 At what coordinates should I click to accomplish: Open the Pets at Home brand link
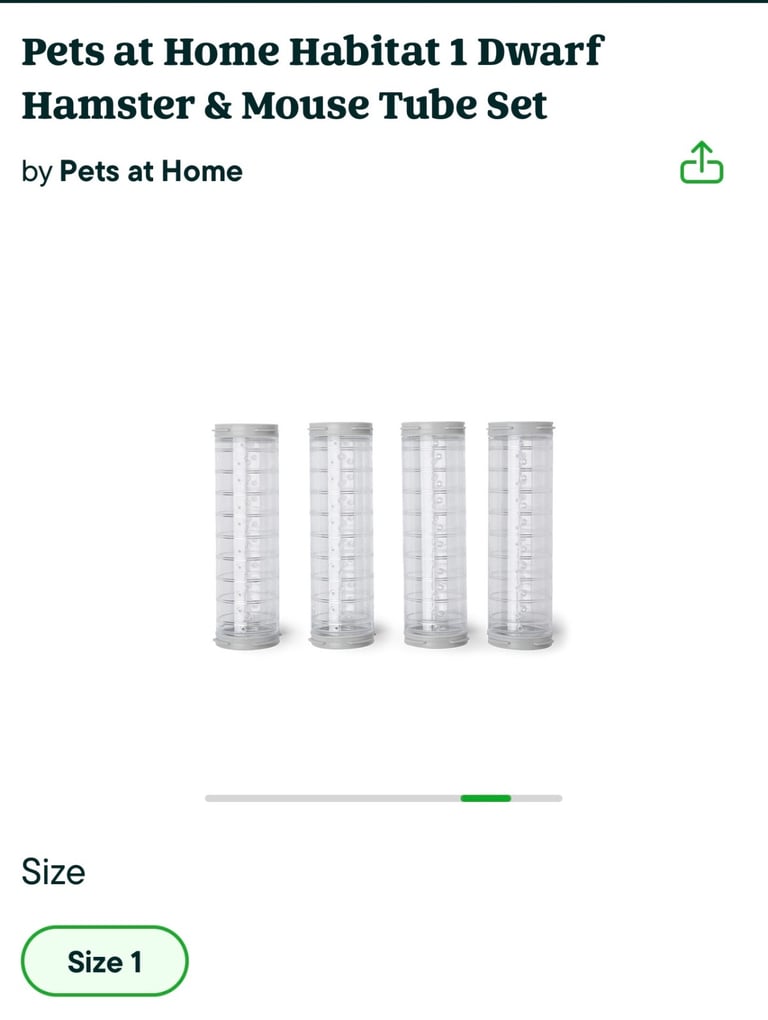click(151, 172)
